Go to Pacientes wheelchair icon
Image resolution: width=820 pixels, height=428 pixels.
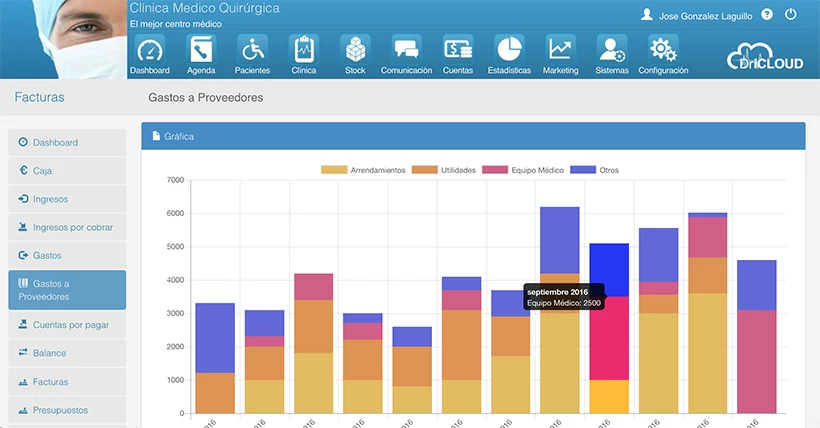coord(252,50)
